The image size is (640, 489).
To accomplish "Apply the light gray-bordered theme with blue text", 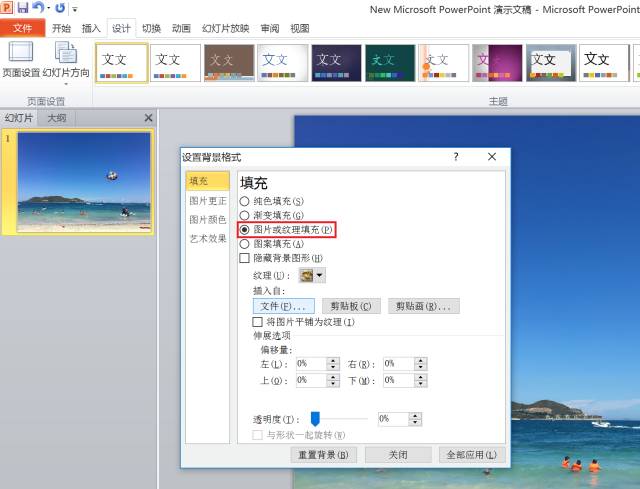I will click(282, 63).
